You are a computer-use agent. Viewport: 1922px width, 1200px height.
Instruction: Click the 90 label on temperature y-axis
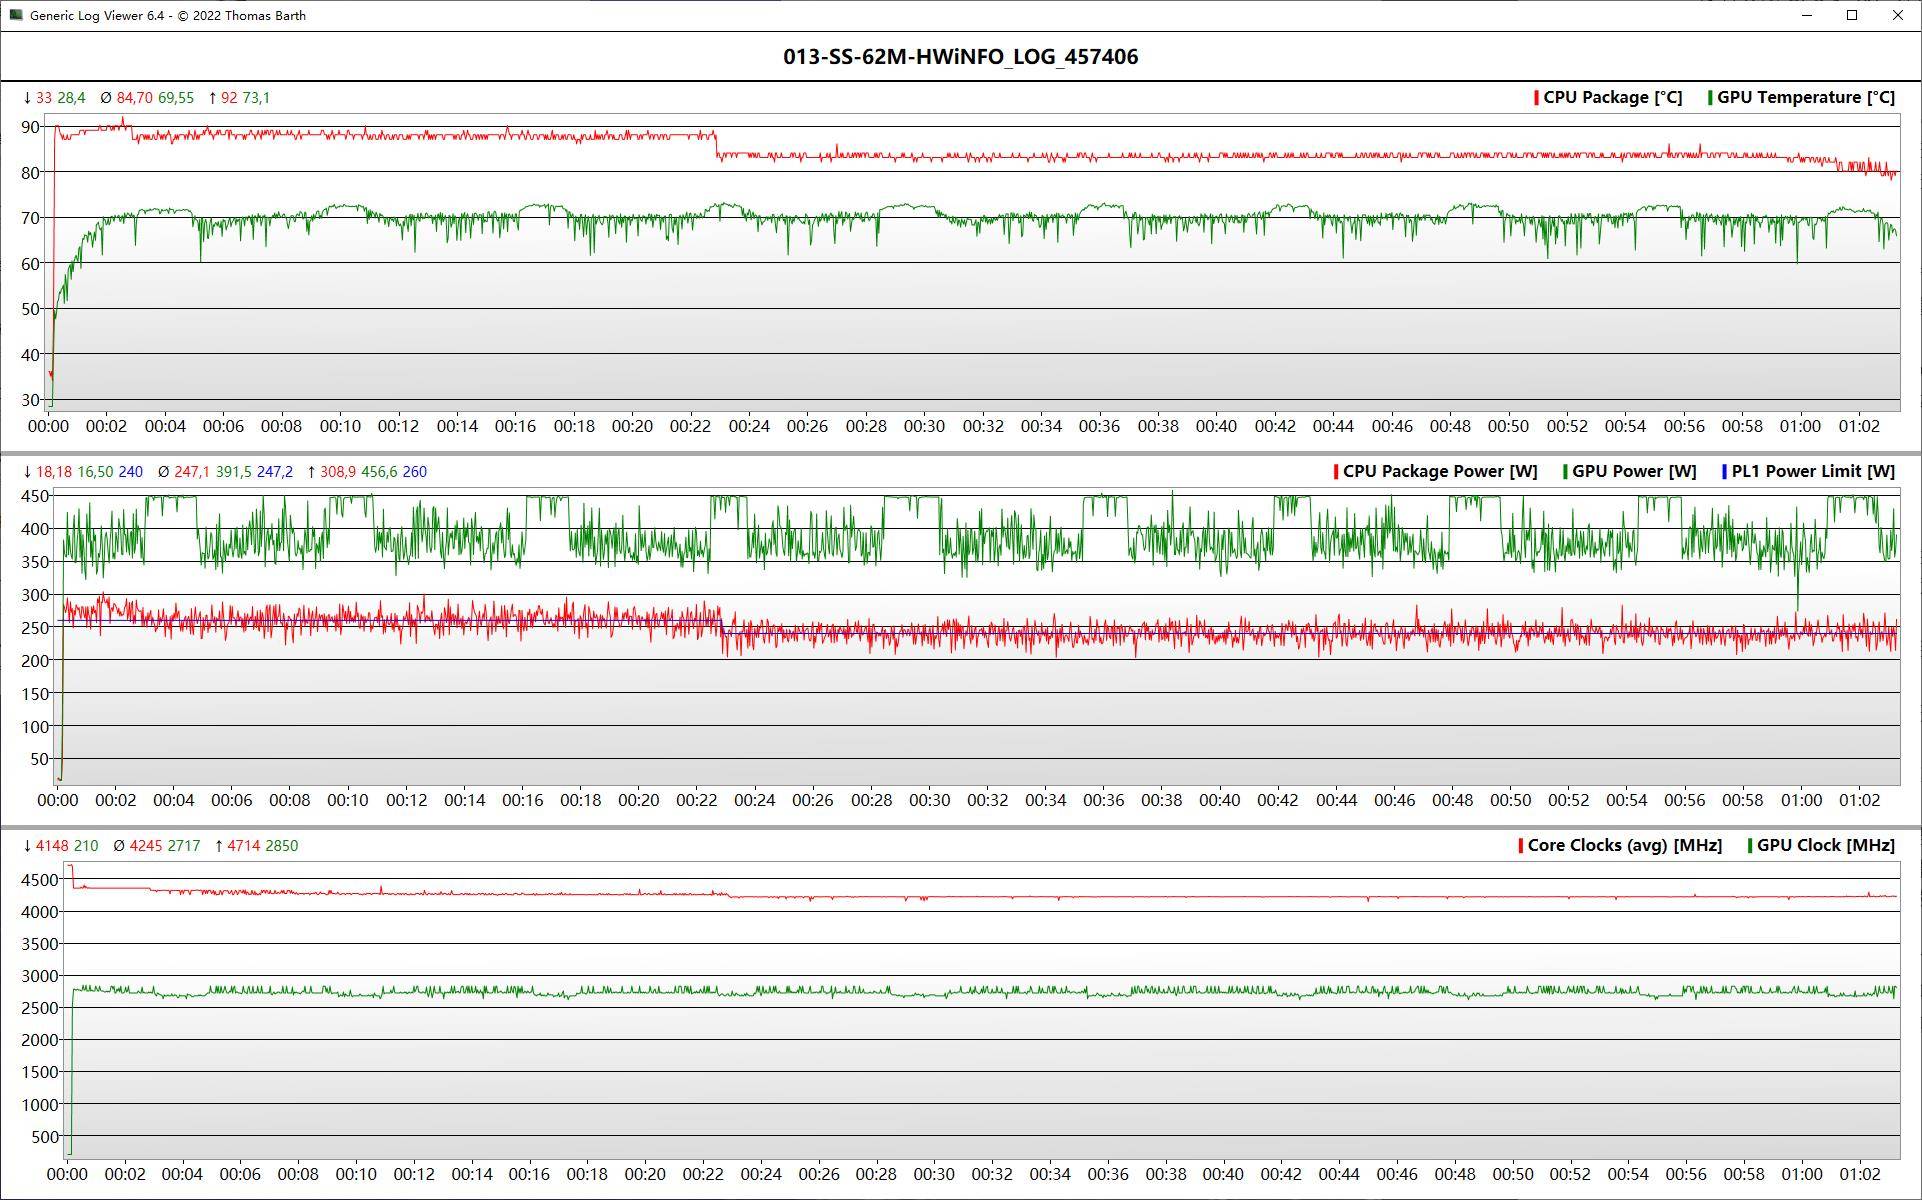click(30, 127)
